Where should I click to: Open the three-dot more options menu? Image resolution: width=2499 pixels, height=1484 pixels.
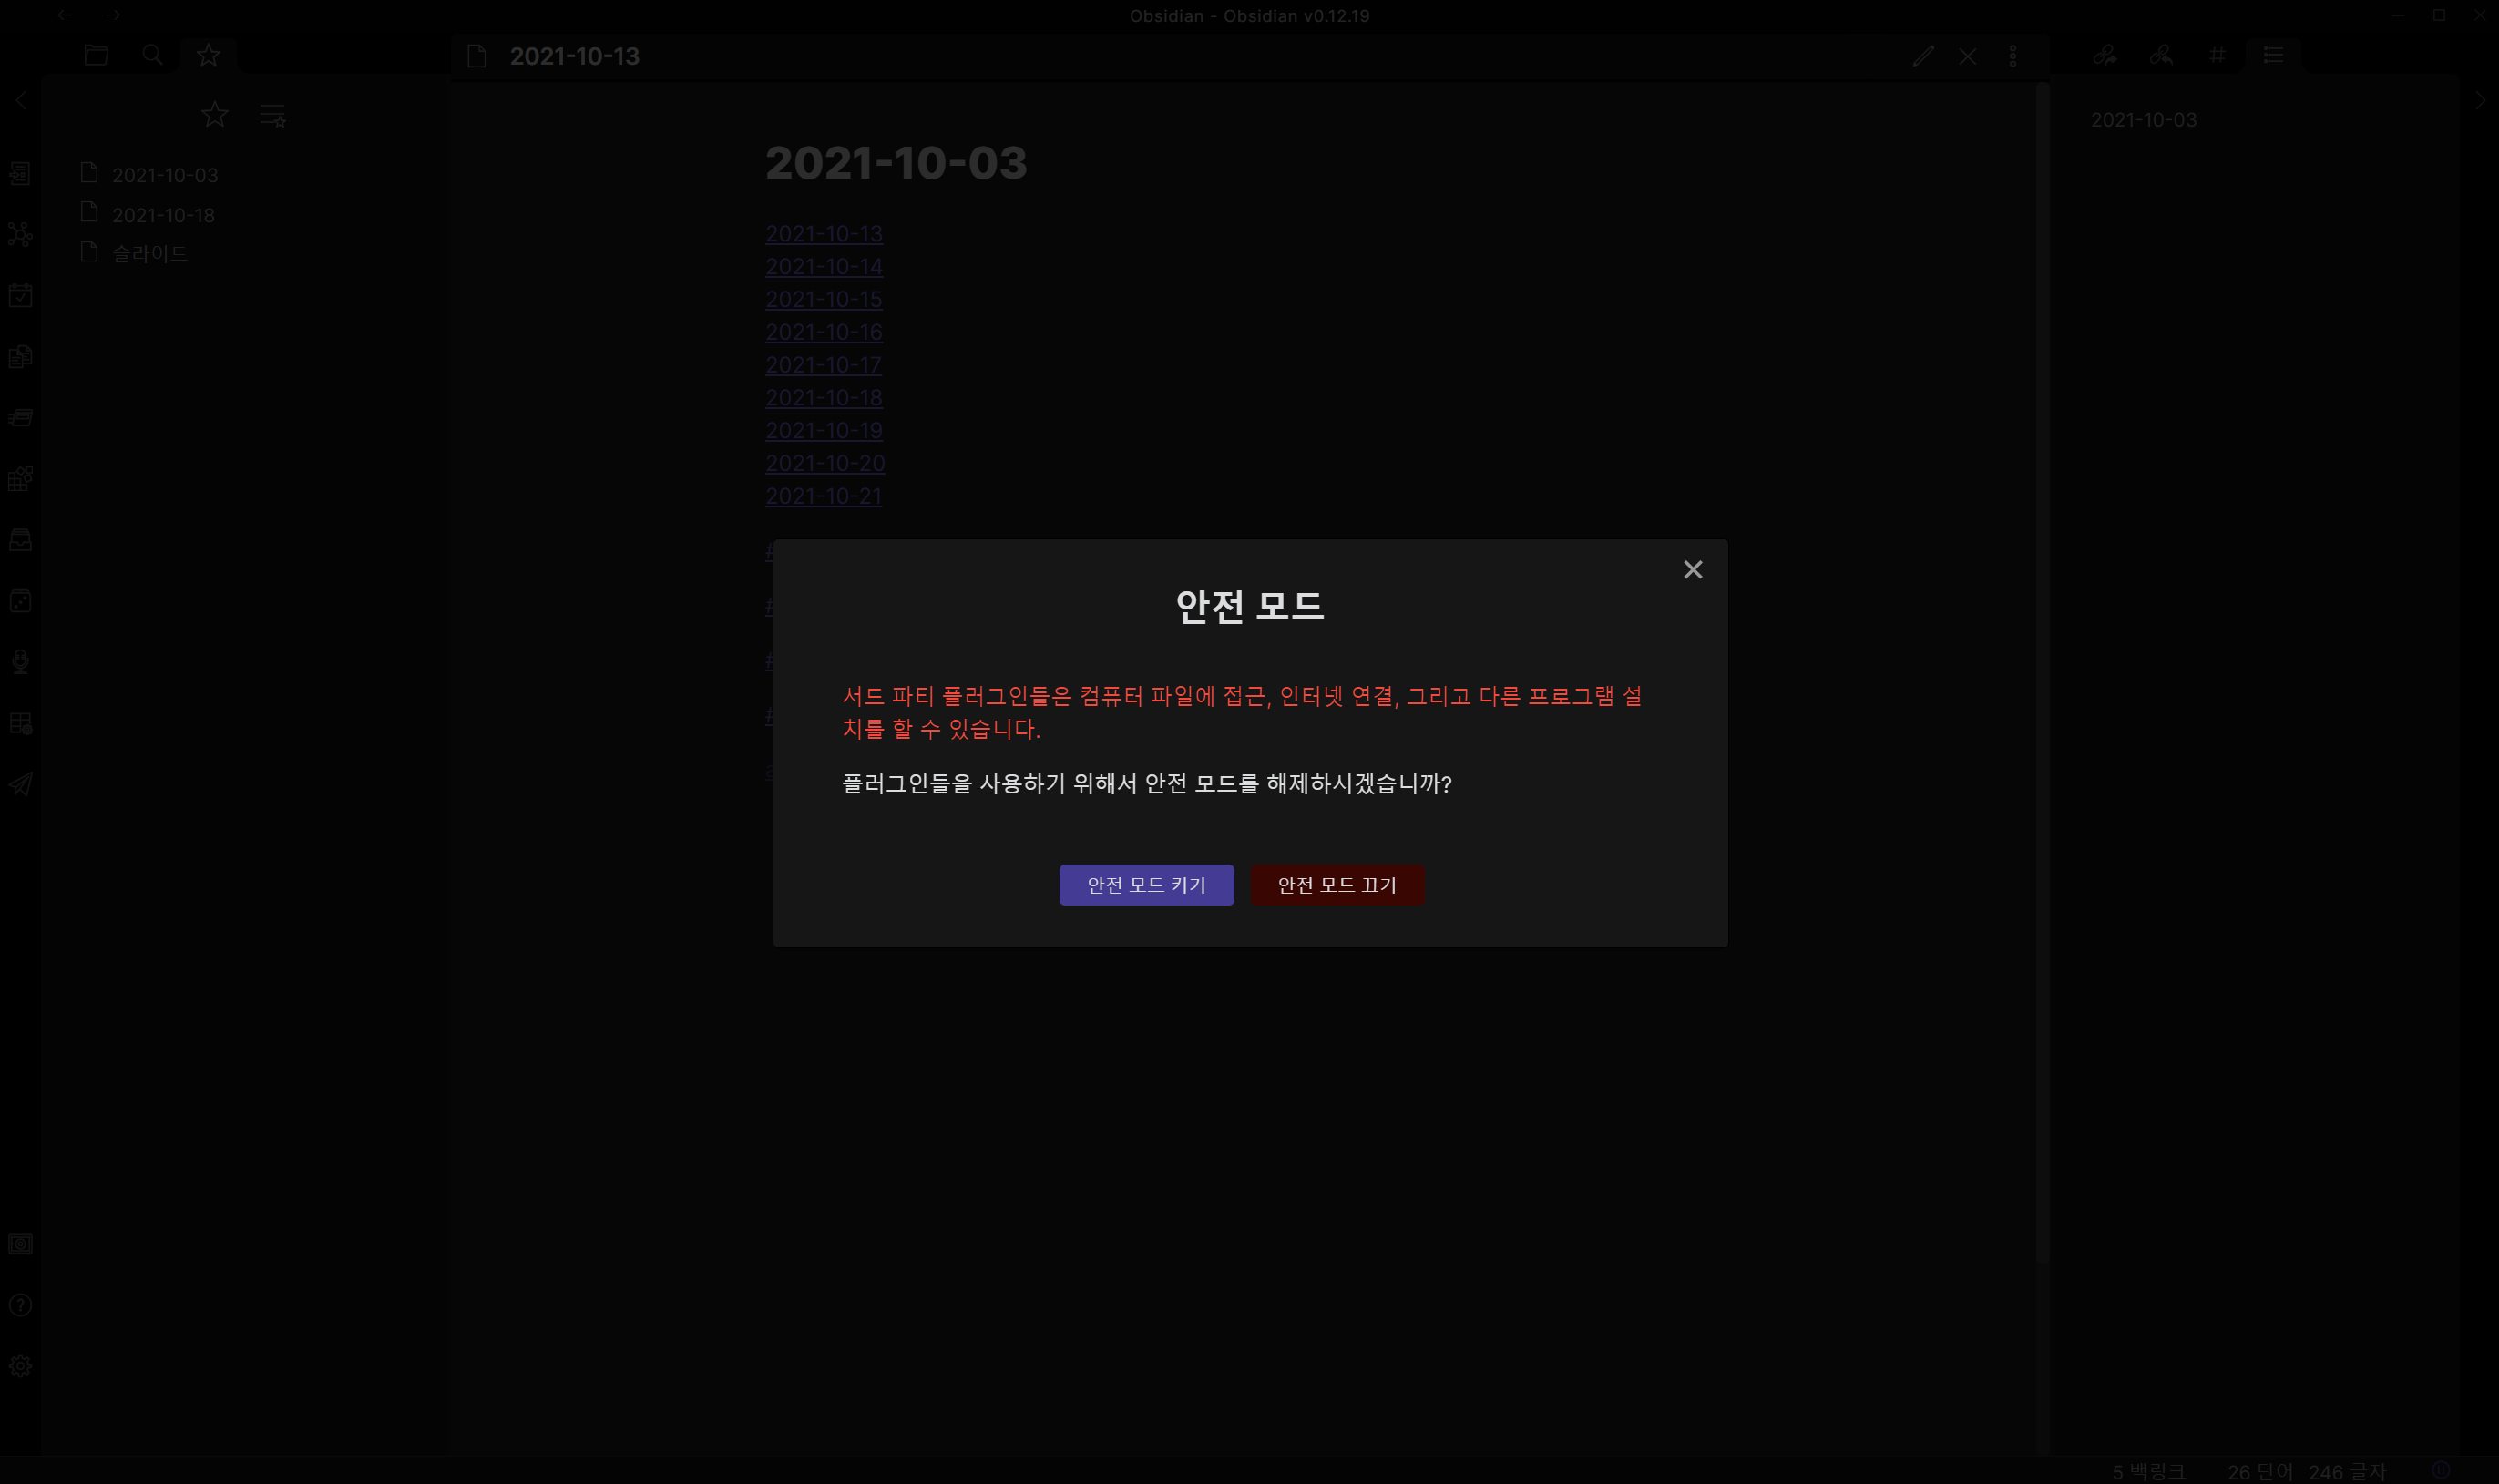pyautogui.click(x=2013, y=56)
